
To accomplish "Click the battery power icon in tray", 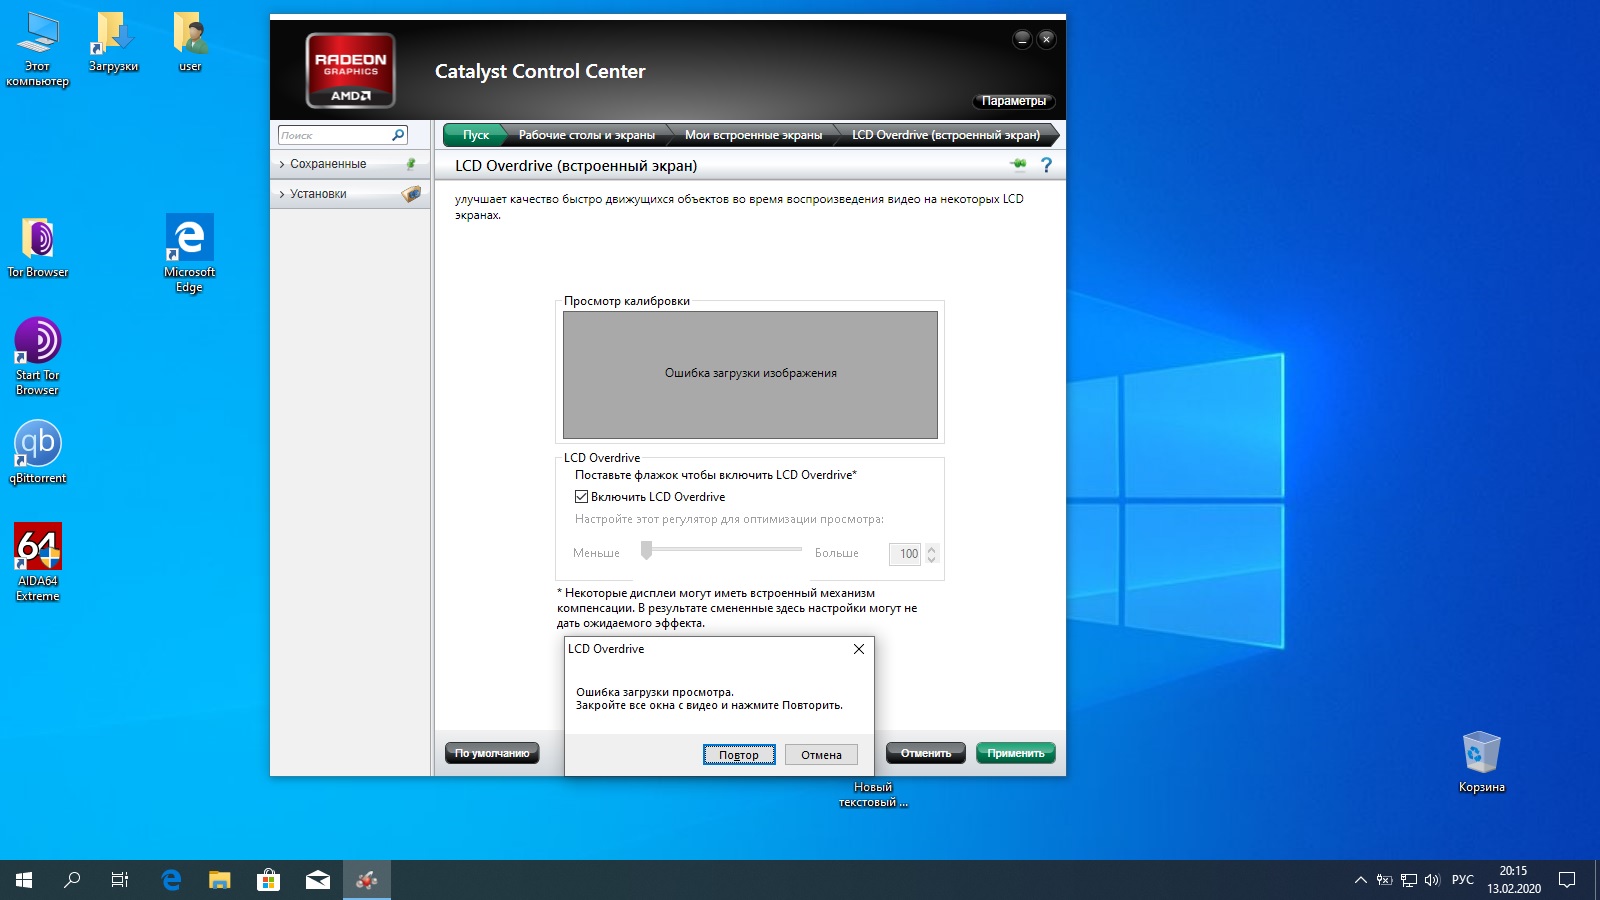I will click(1385, 880).
